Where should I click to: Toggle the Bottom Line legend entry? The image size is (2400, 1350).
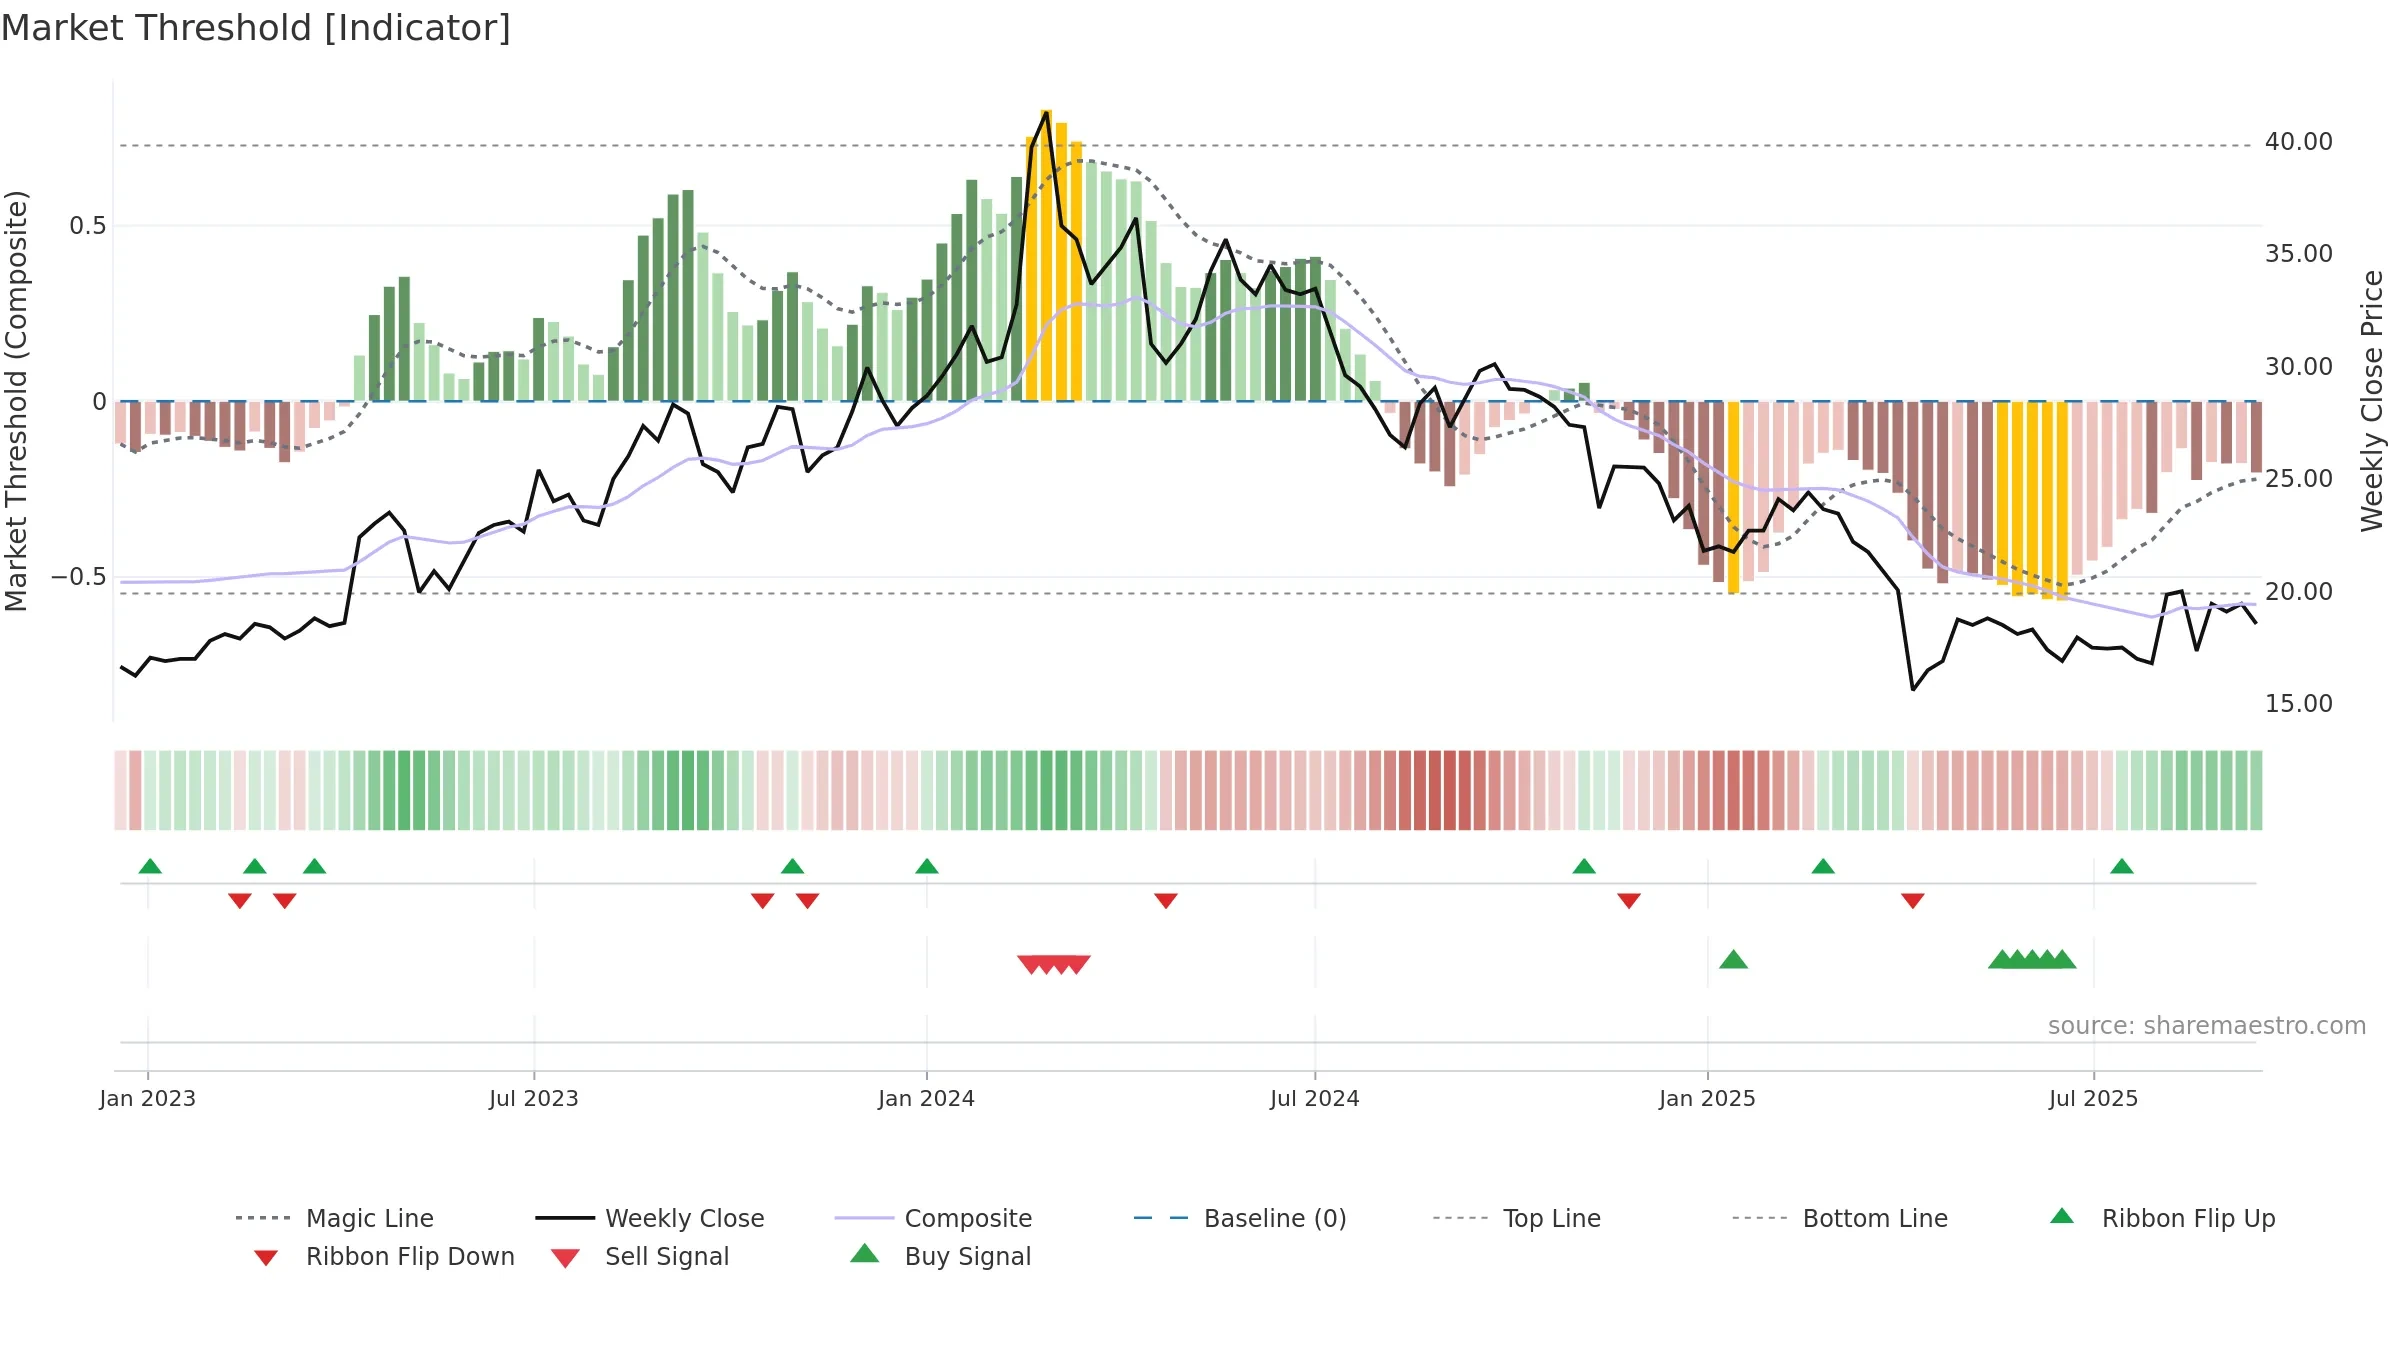click(1840, 1218)
